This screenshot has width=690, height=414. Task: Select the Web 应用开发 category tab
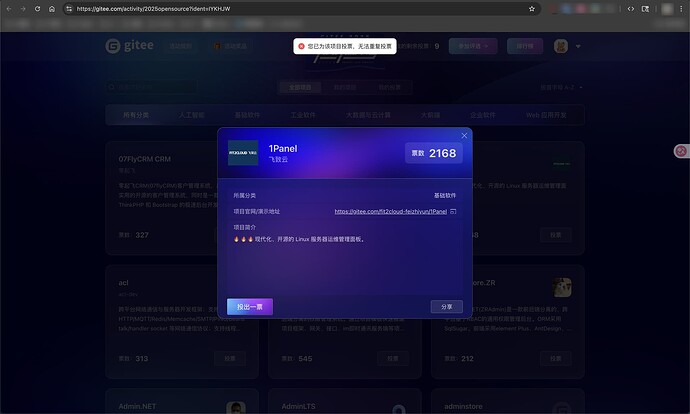coord(554,115)
